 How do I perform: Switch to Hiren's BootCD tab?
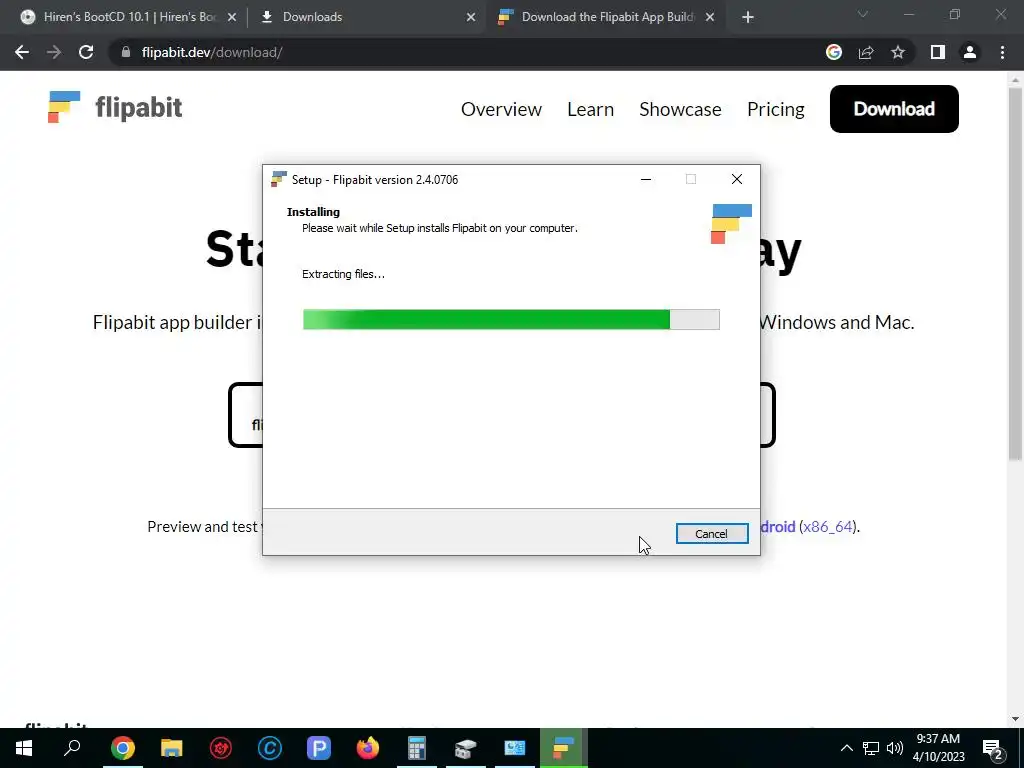coord(129,17)
